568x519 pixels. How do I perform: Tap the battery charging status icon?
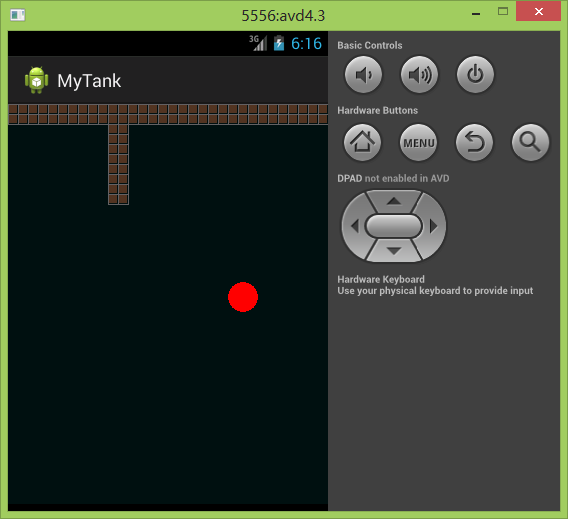[279, 43]
